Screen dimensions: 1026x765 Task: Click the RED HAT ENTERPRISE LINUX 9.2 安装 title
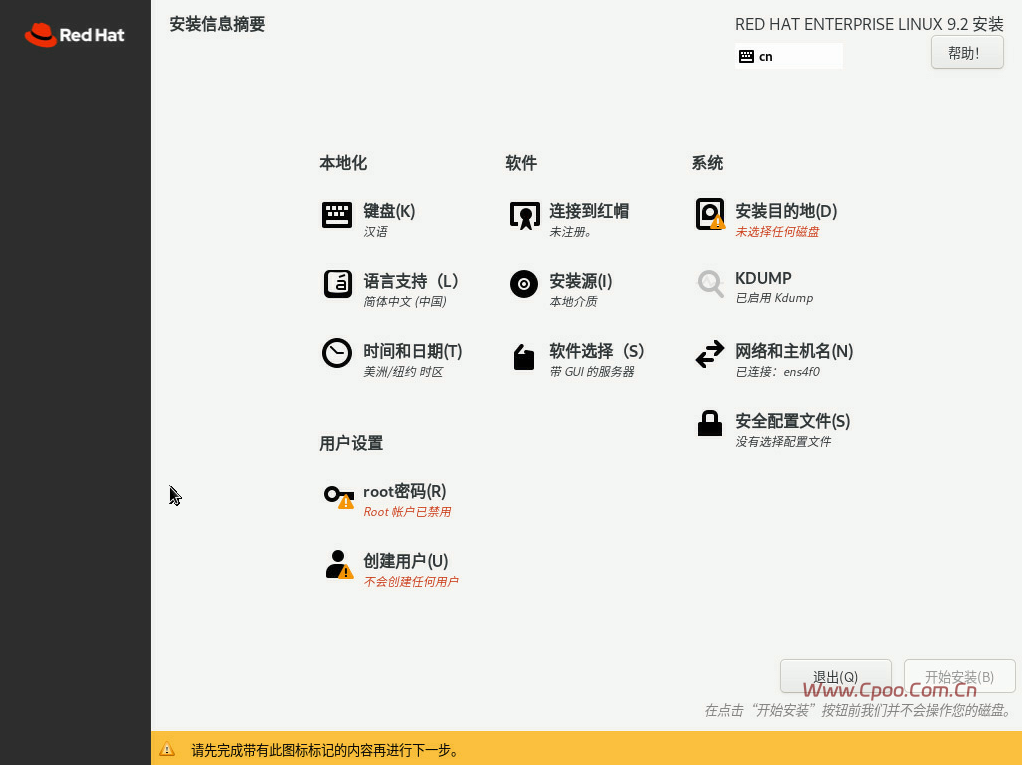869,24
